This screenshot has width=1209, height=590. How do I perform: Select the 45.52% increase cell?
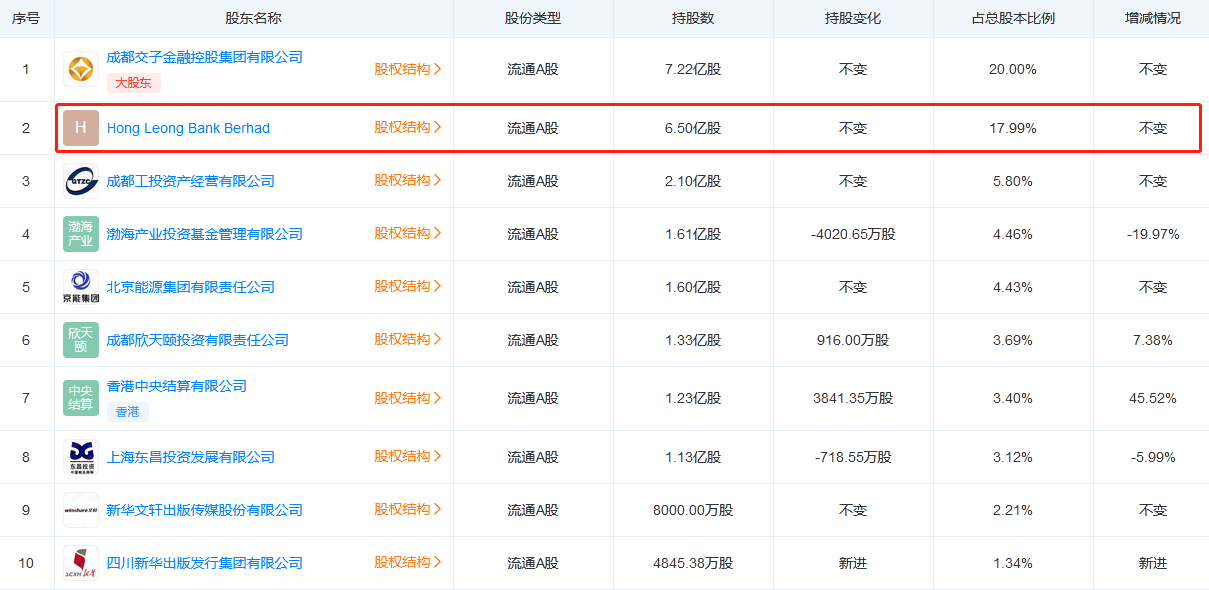coord(1153,398)
